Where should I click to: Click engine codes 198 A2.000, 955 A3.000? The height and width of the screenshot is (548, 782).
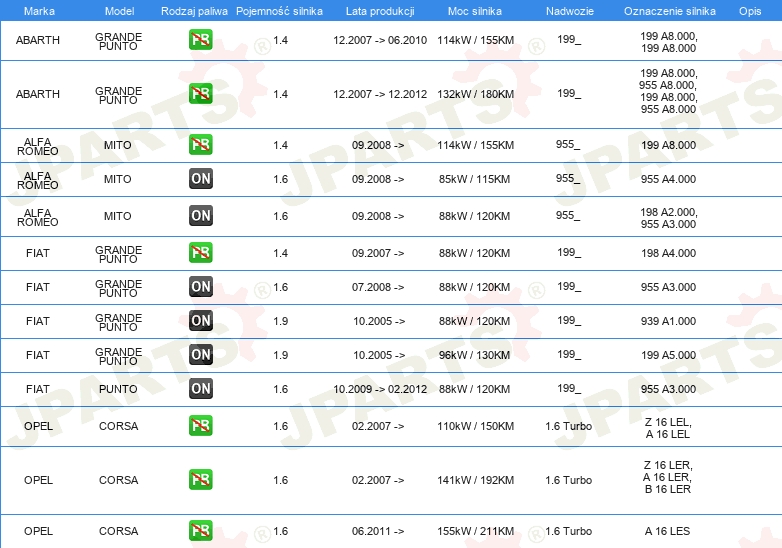[669, 218]
